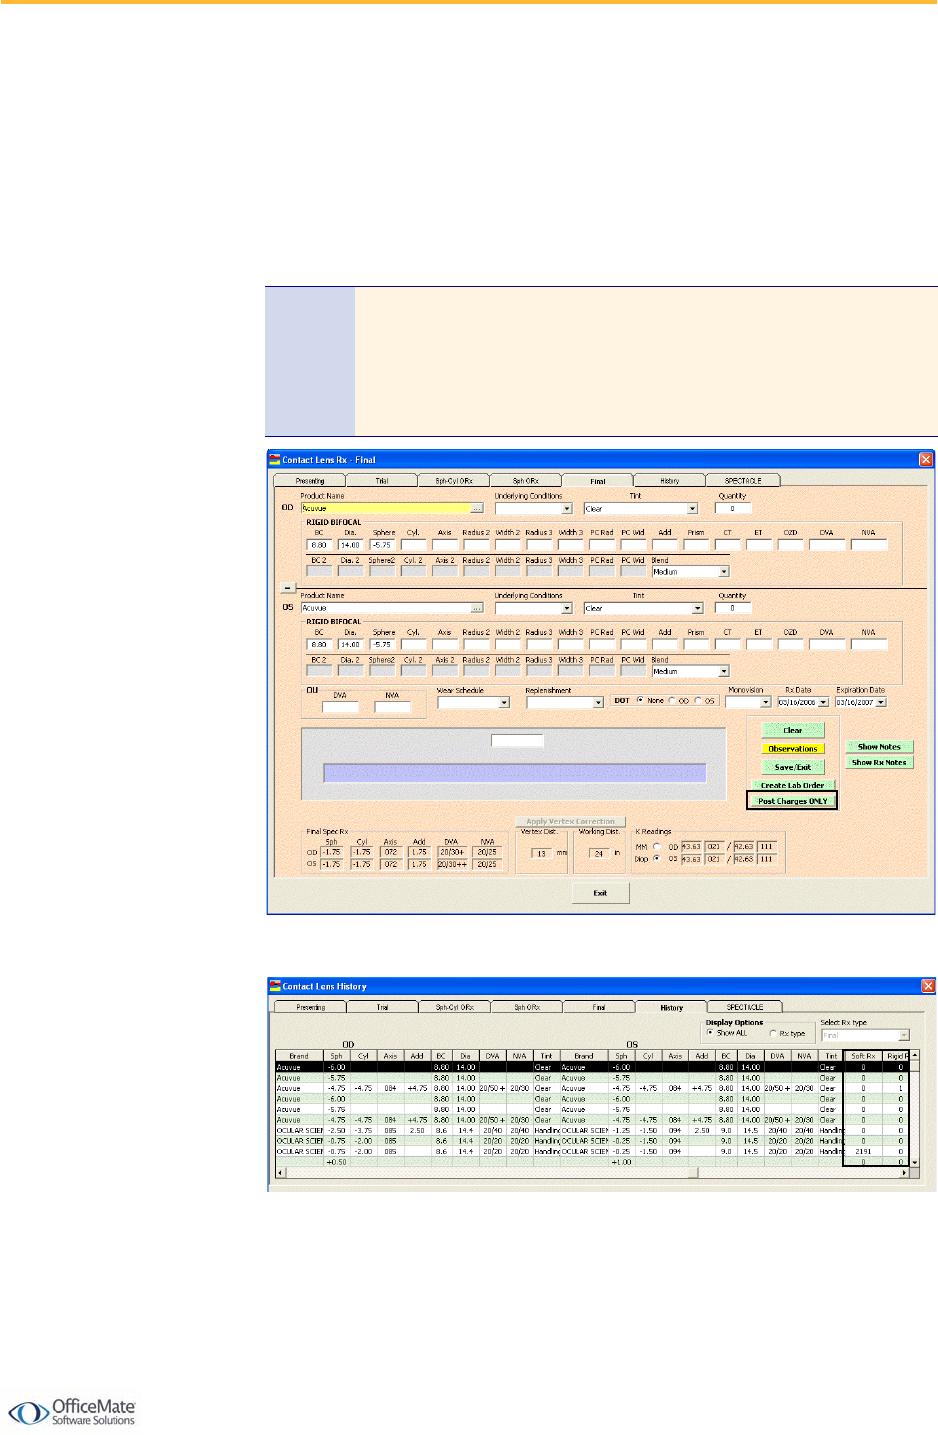
Task: Switch to Presenting tab in Final window
Action: click(x=310, y=481)
